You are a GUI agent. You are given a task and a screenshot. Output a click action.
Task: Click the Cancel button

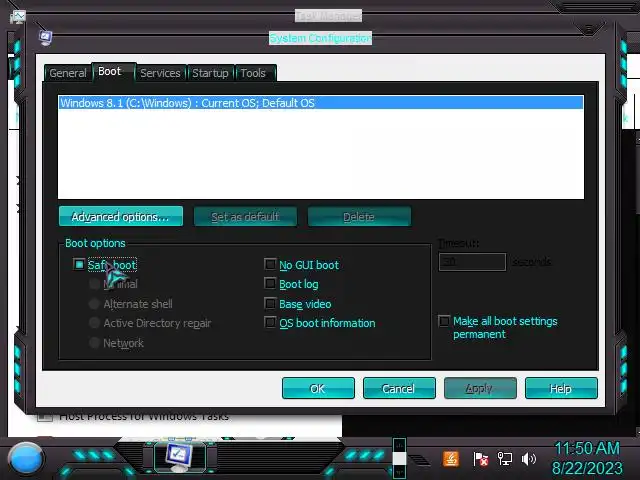click(399, 388)
